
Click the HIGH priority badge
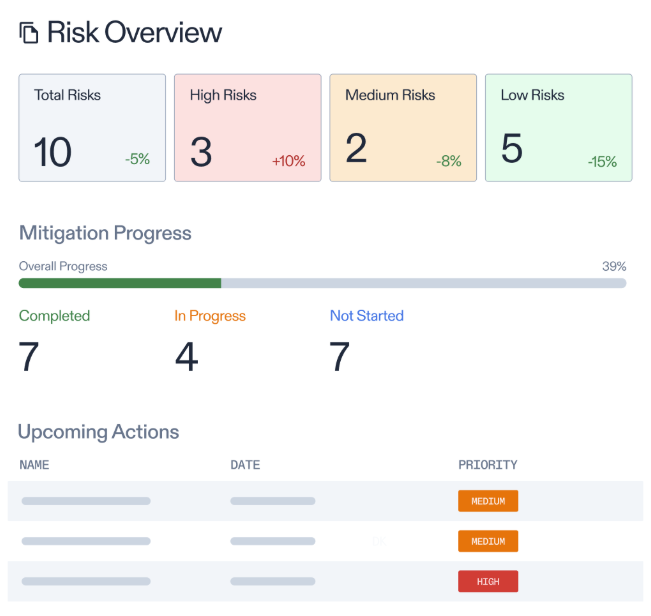(488, 582)
